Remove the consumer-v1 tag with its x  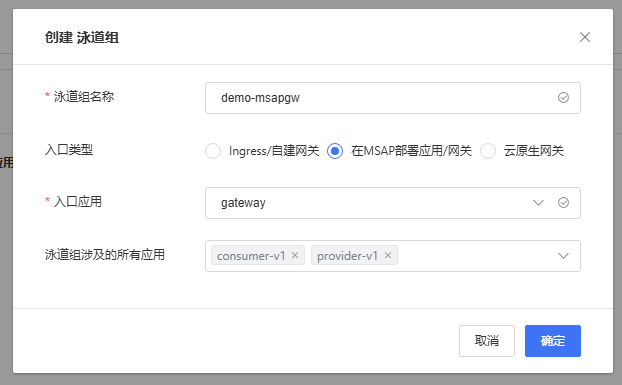click(295, 255)
